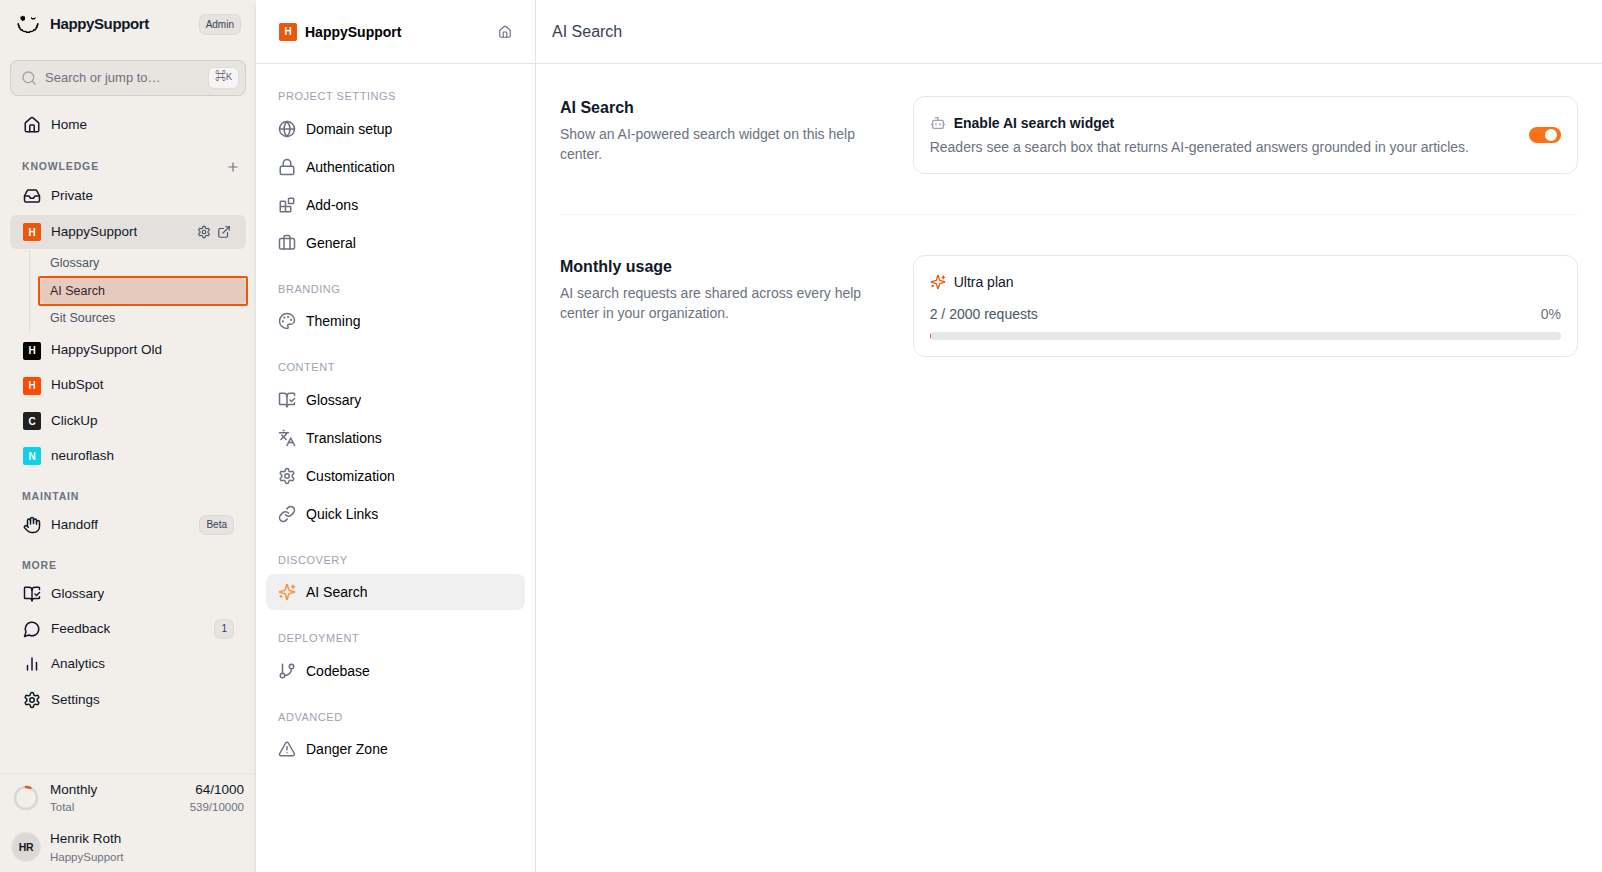Click the HappySupport smiley logo

pyautogui.click(x=28, y=24)
